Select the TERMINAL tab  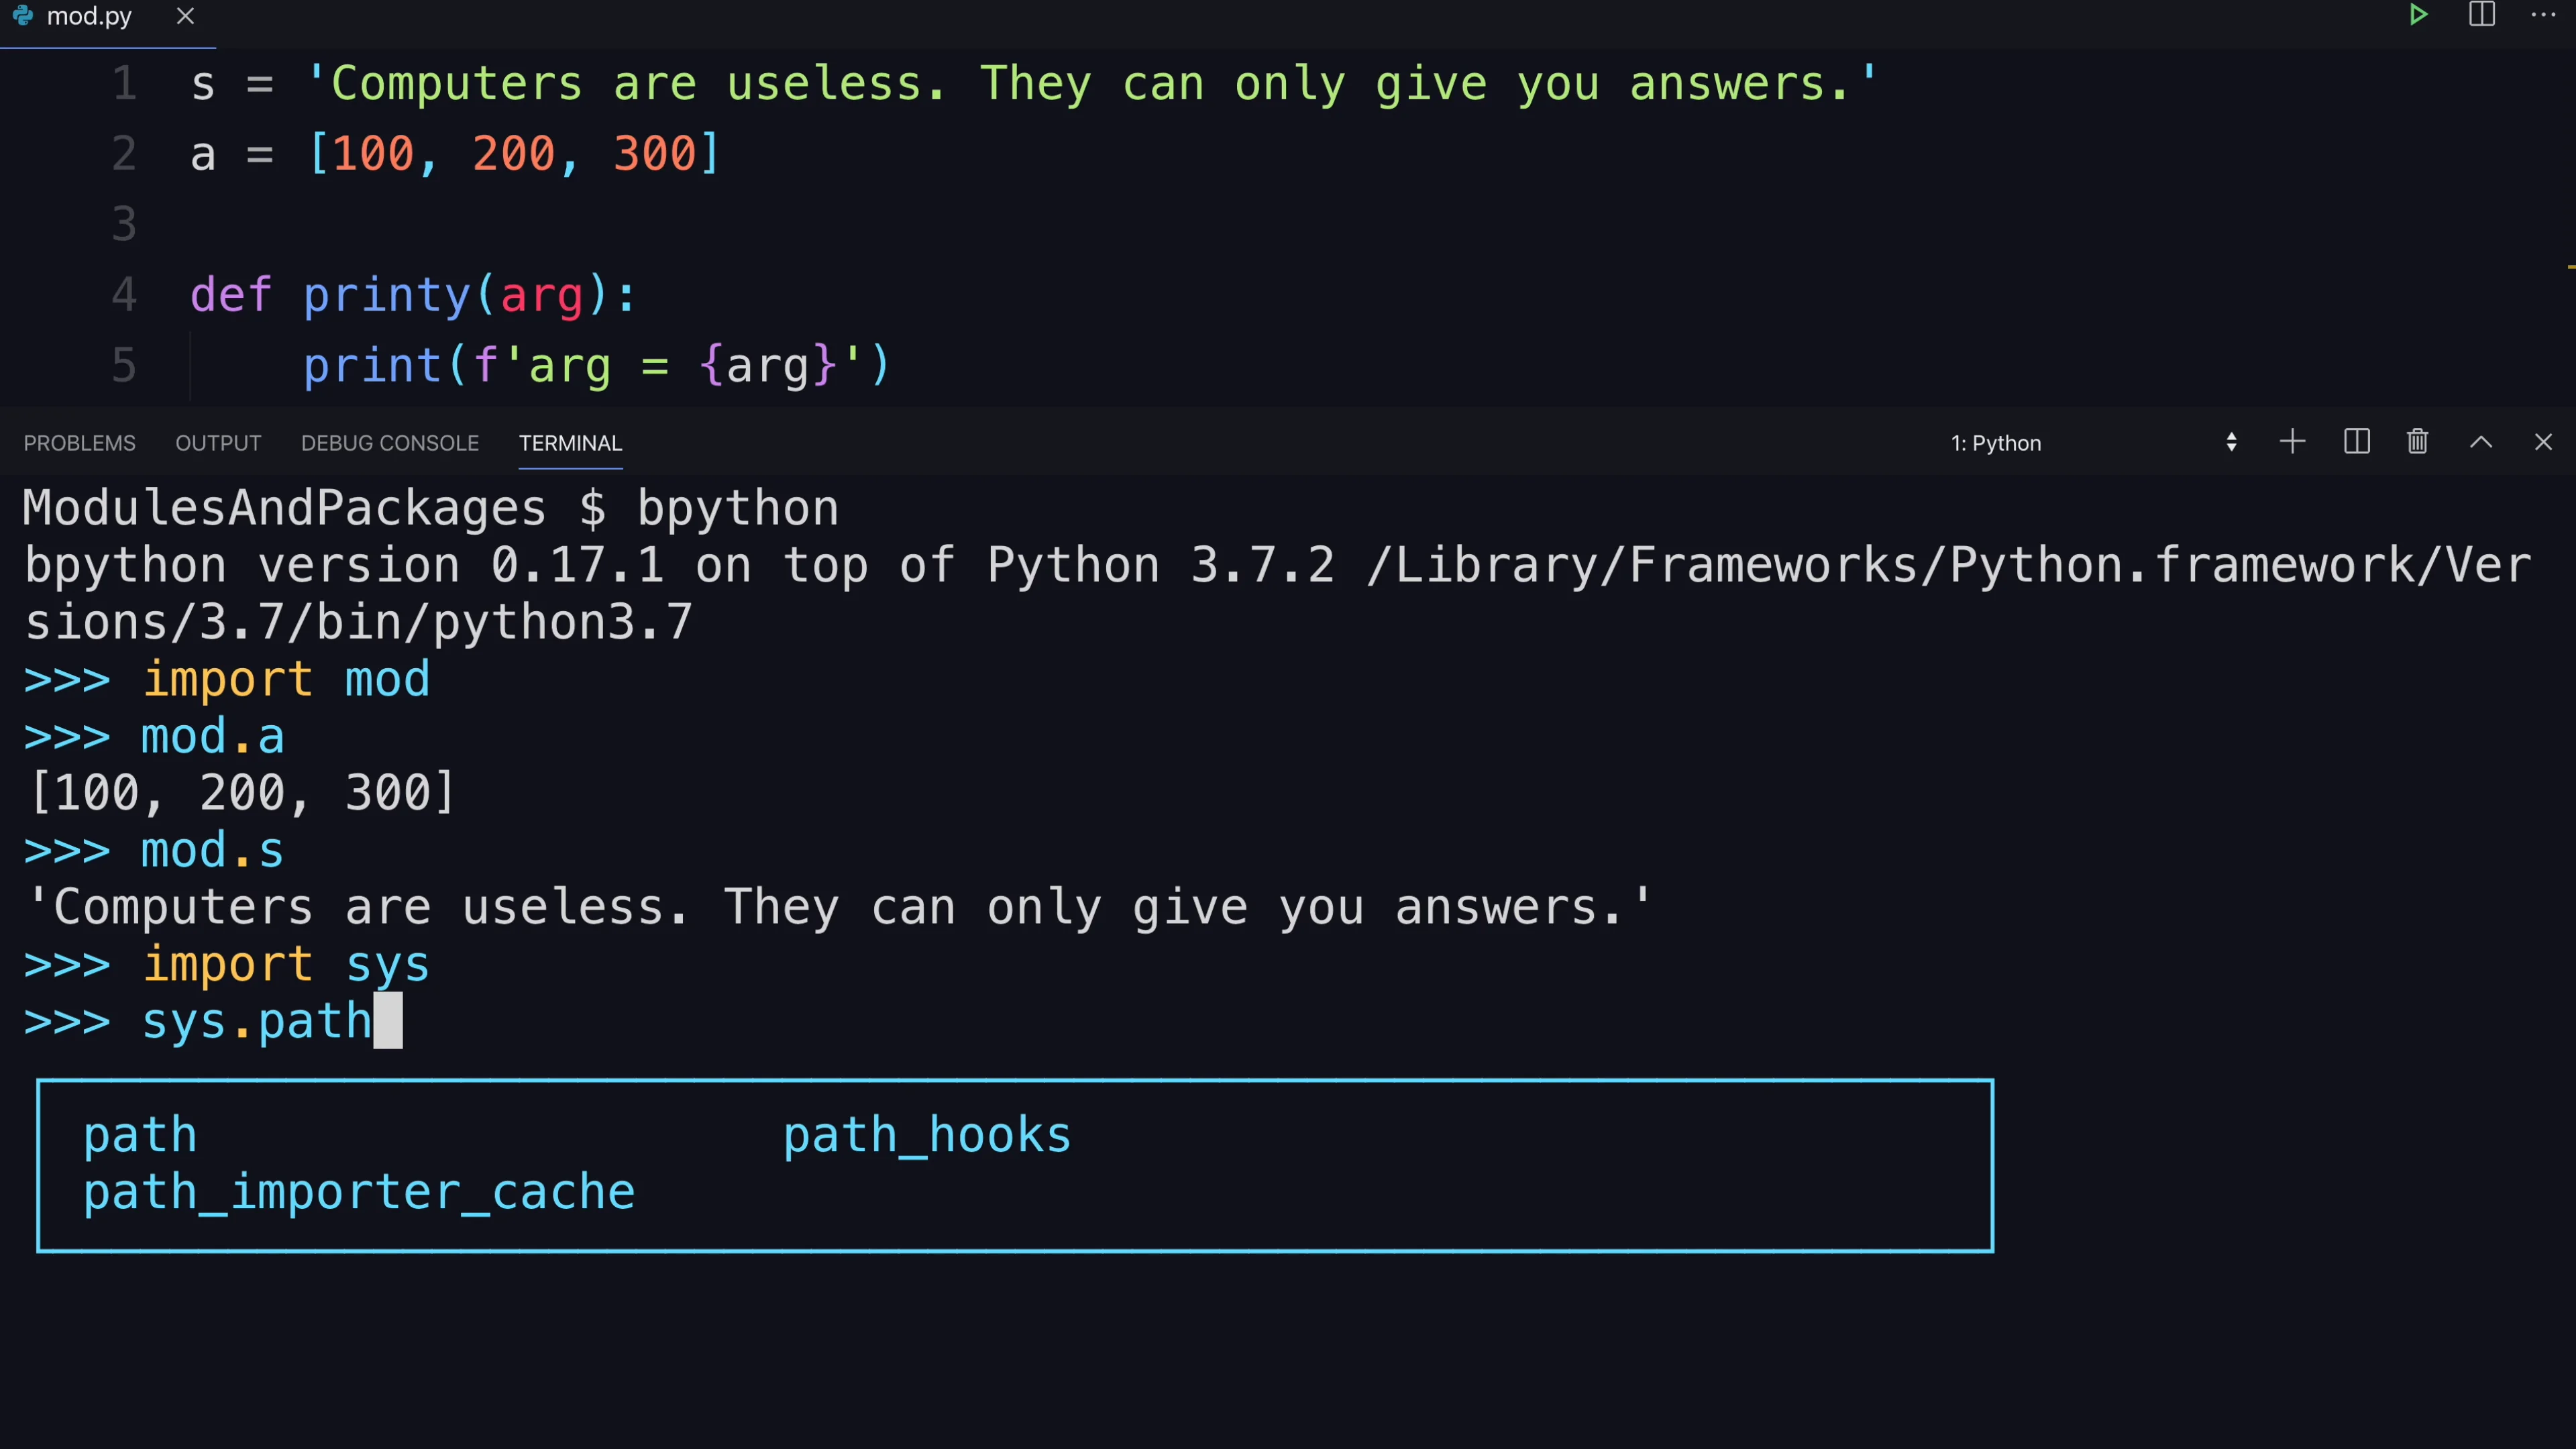click(570, 443)
